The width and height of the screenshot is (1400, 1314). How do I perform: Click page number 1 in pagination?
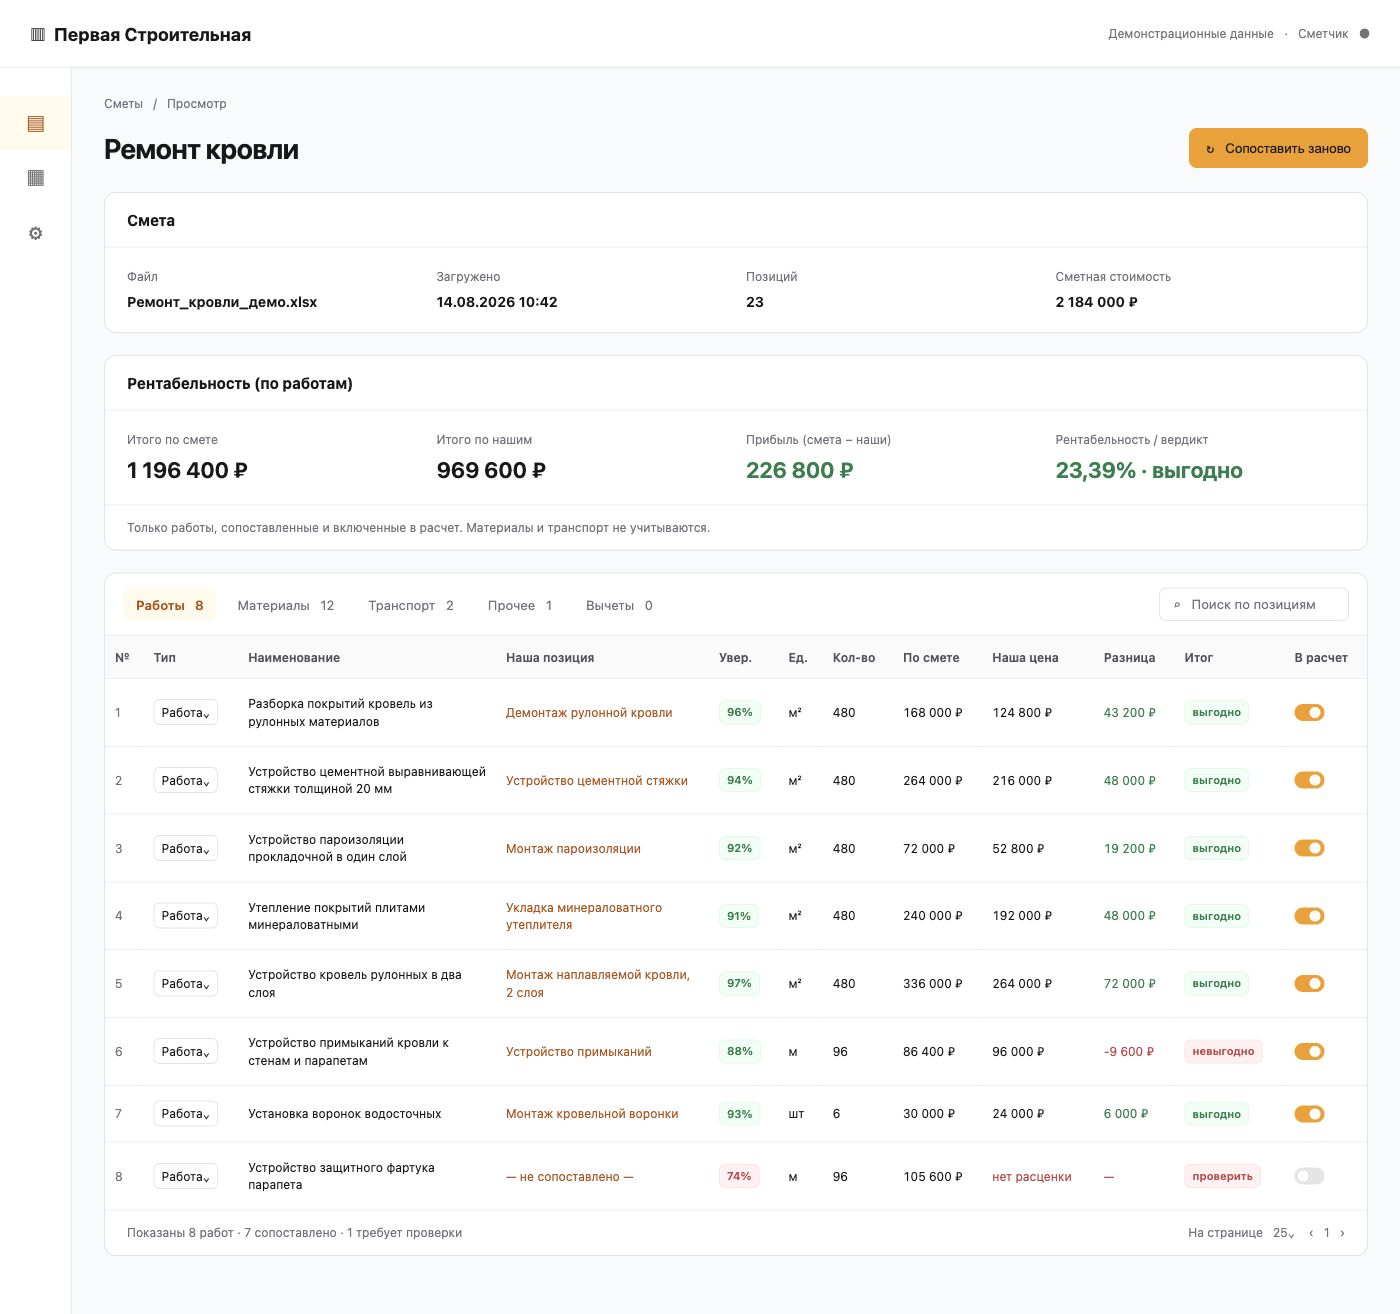pyautogui.click(x=1327, y=1233)
